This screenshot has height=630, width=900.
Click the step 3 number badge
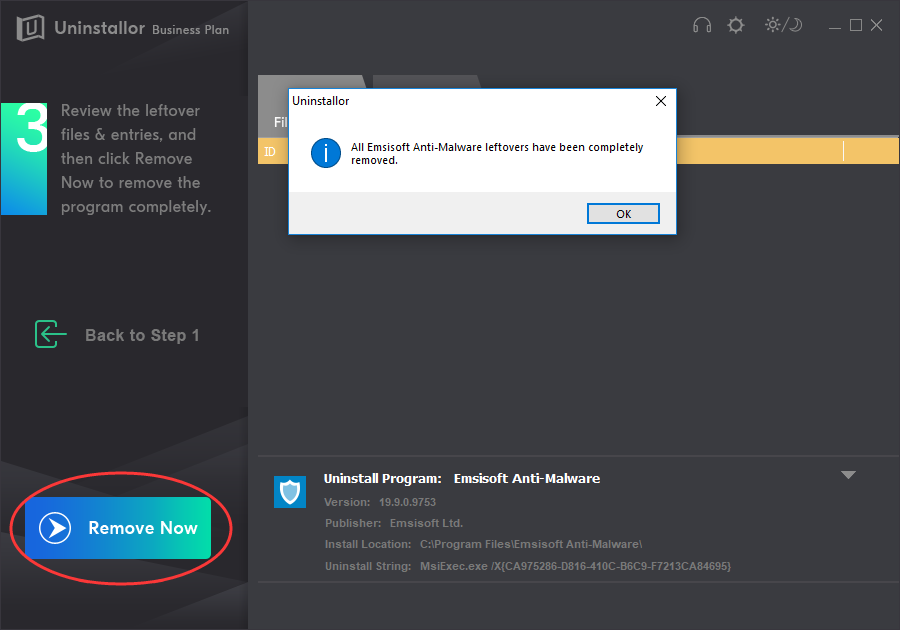pyautogui.click(x=24, y=159)
